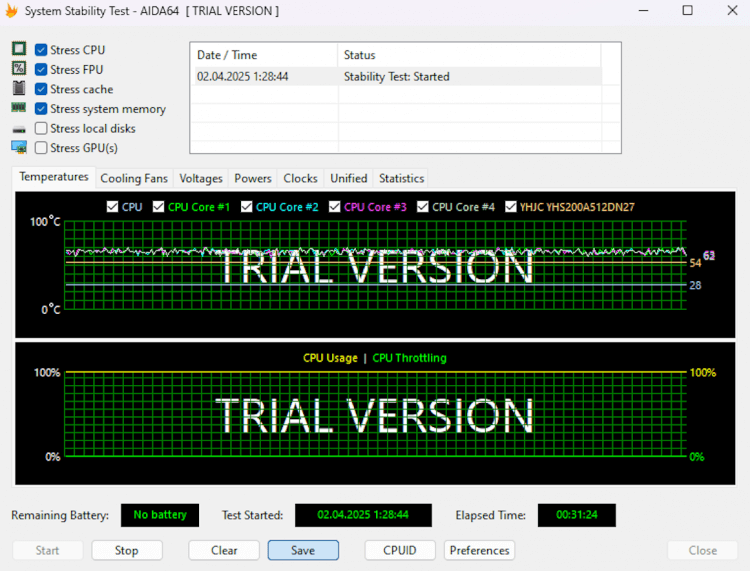Click the Status column header
The width and height of the screenshot is (750, 571).
469,55
